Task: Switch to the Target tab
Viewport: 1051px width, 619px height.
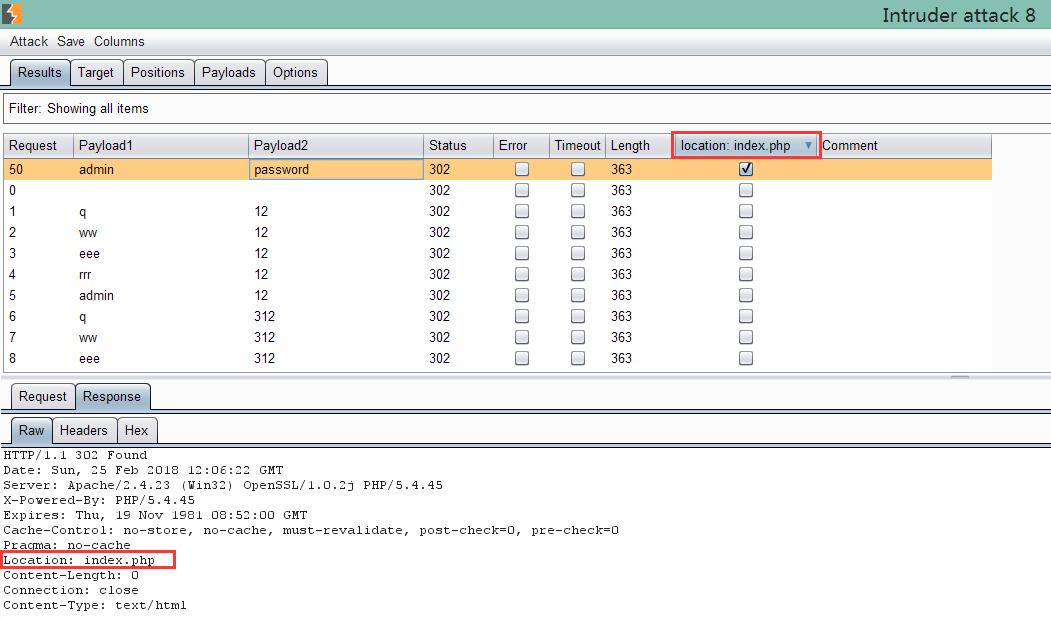Action: [96, 72]
